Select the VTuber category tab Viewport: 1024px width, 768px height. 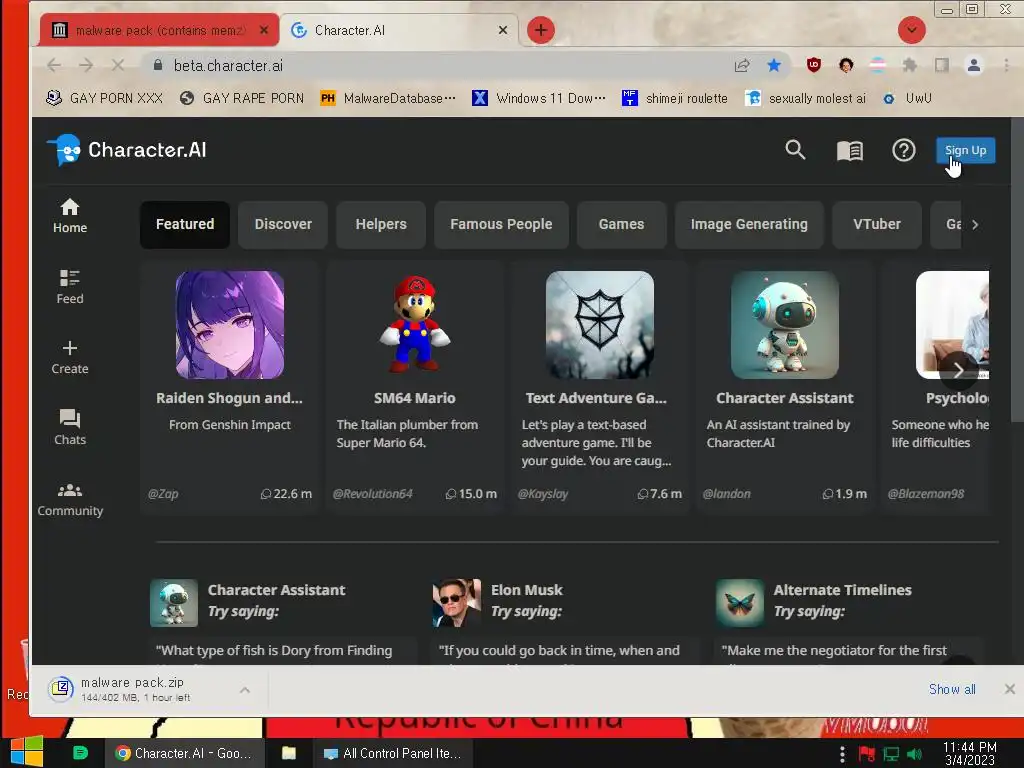(876, 224)
